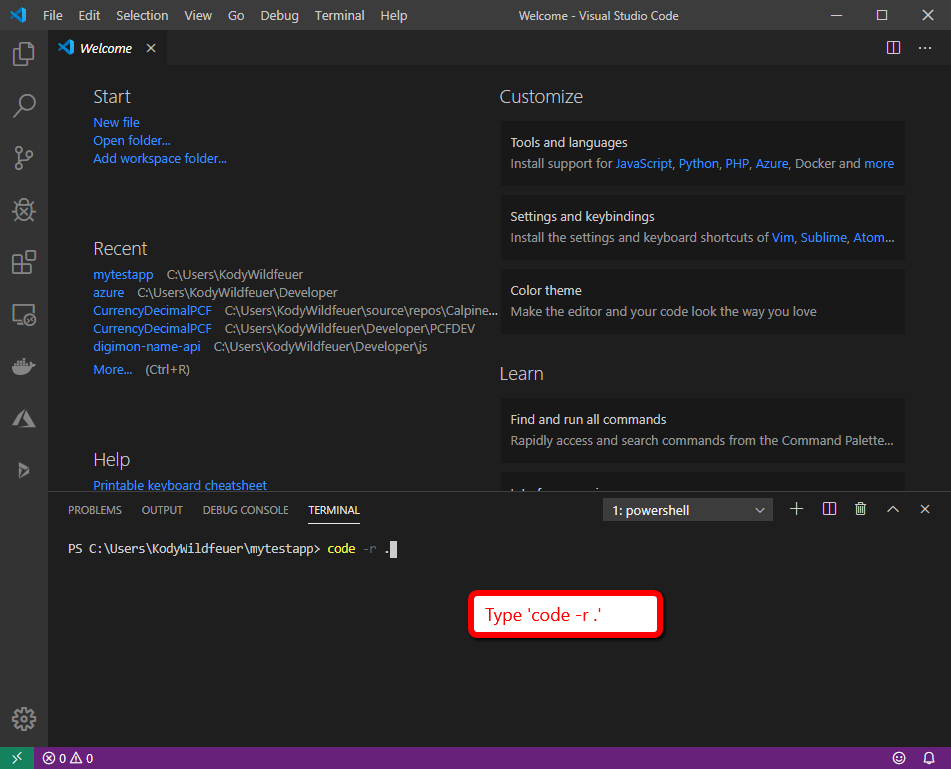Open the Color theme card
951x769 pixels.
[x=702, y=301]
